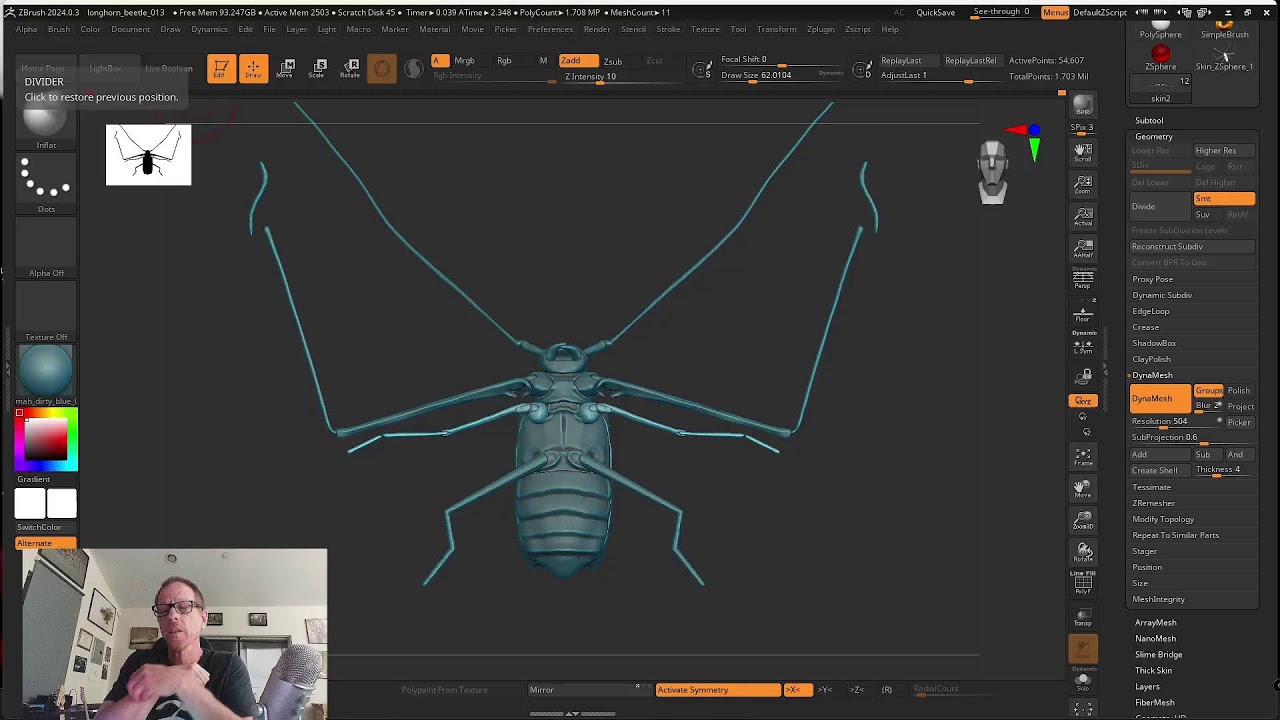Click the Rotate view navigation icon
The width and height of the screenshot is (1280, 720).
point(1083,552)
